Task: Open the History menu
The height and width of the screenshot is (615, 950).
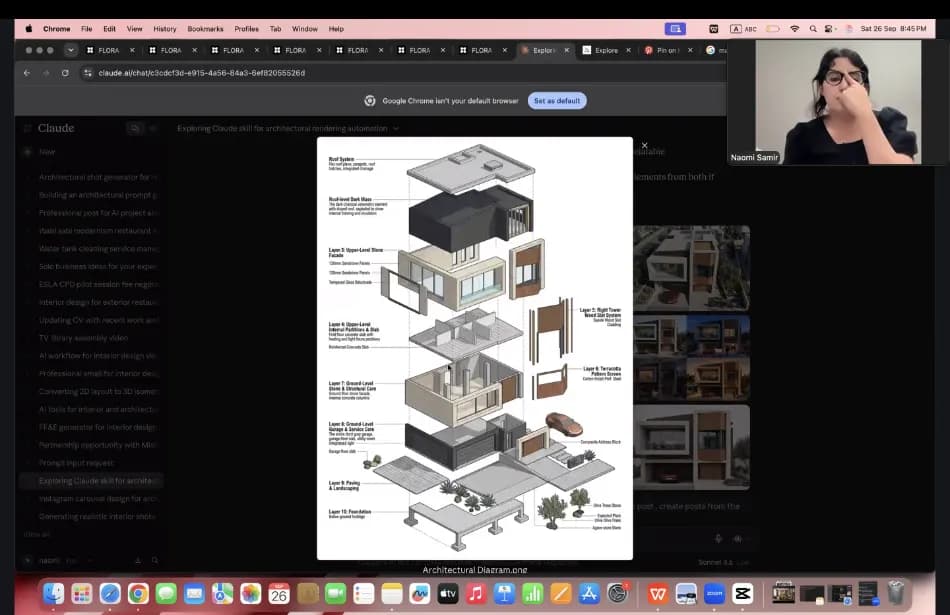Action: pyautogui.click(x=165, y=28)
